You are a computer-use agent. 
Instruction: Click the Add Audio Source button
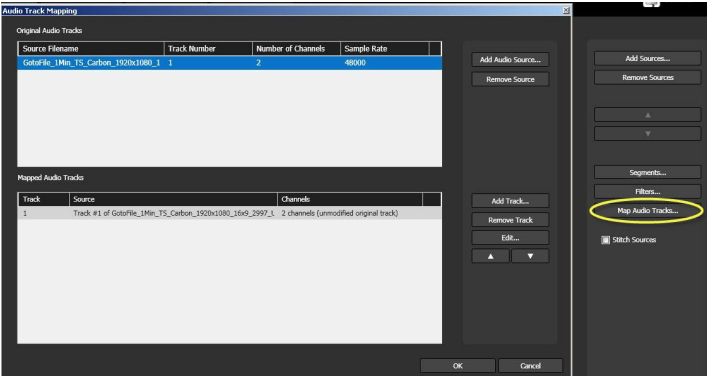(510, 60)
